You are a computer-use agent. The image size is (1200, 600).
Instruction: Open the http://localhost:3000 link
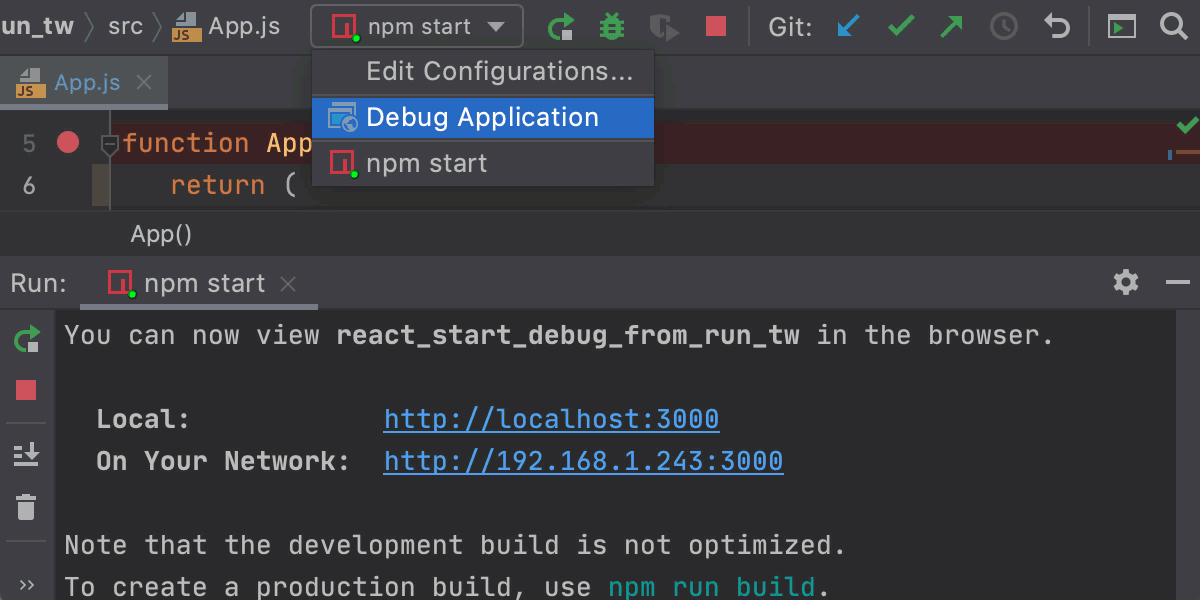(551, 419)
